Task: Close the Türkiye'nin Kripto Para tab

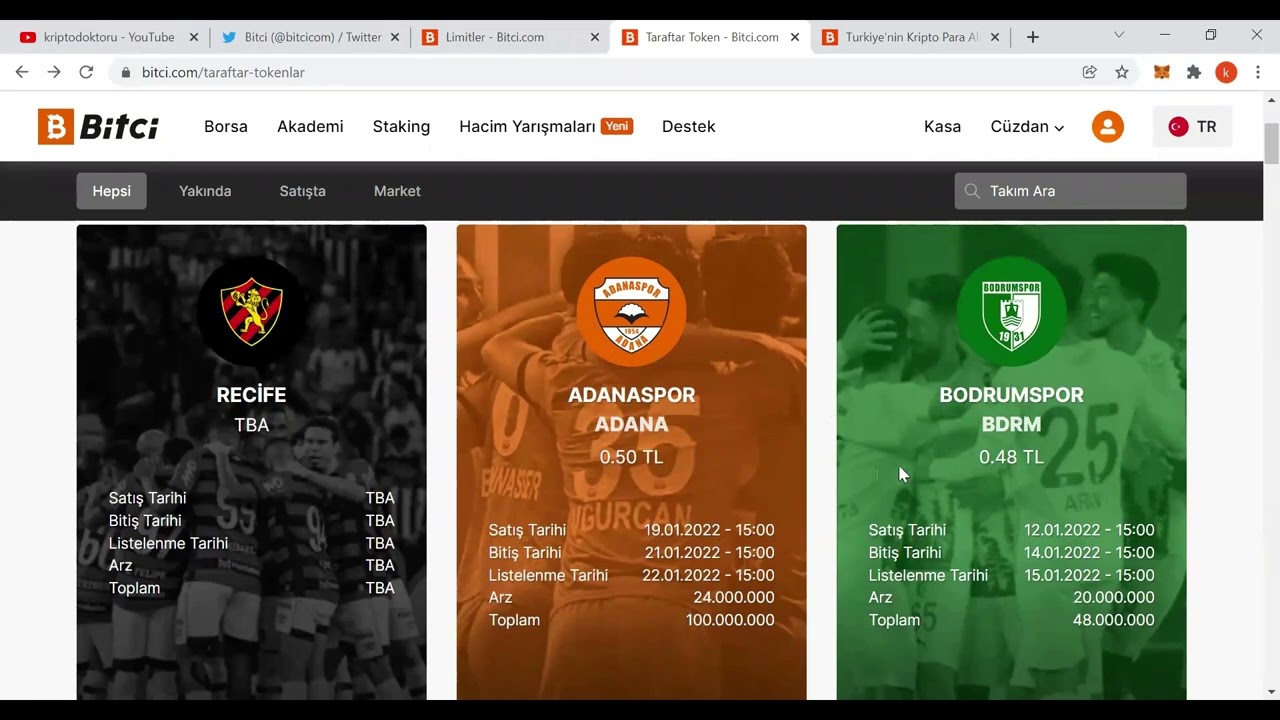Action: [994, 37]
